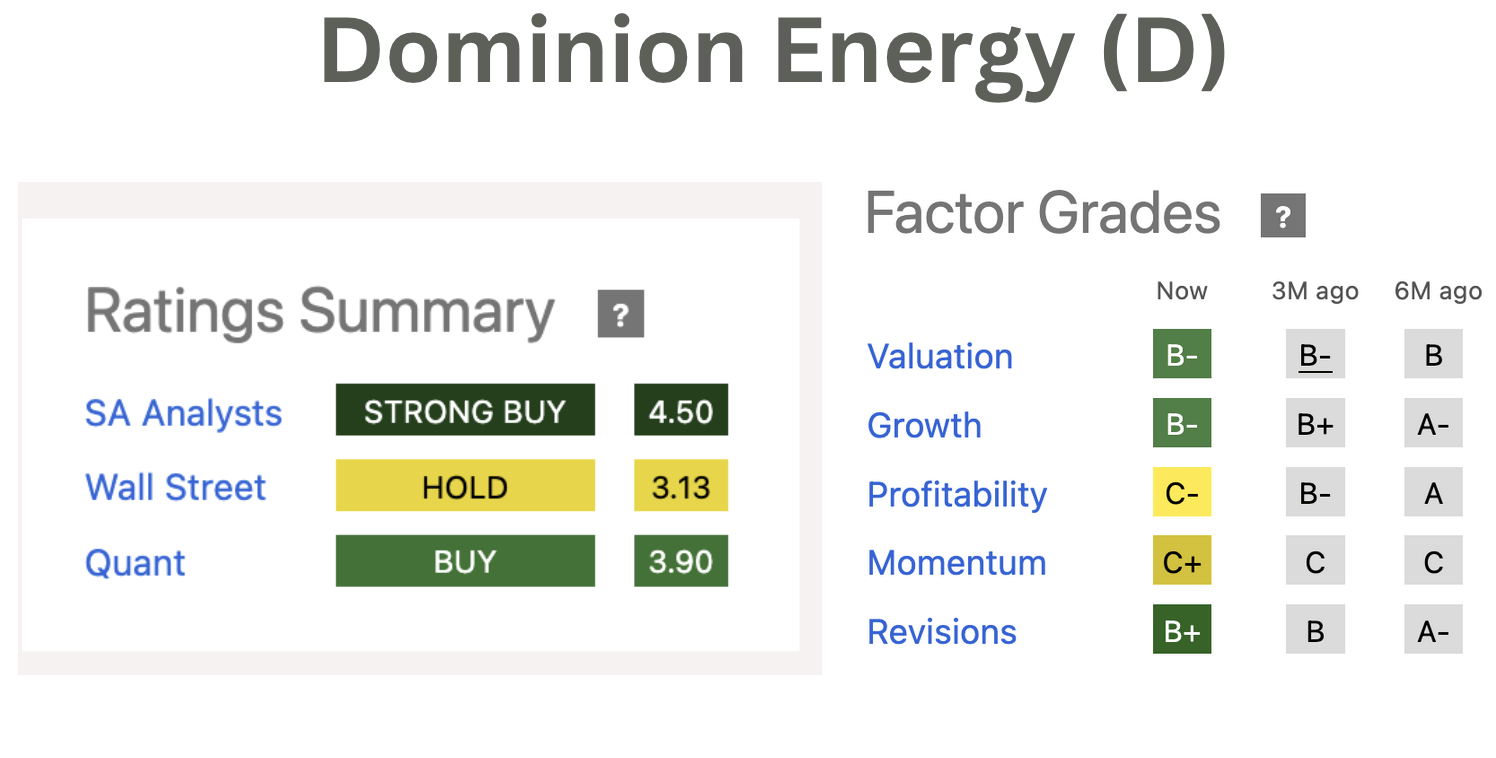Select the Revisions B+ grade badge
This screenshot has height=758, width=1496.
pos(1182,630)
